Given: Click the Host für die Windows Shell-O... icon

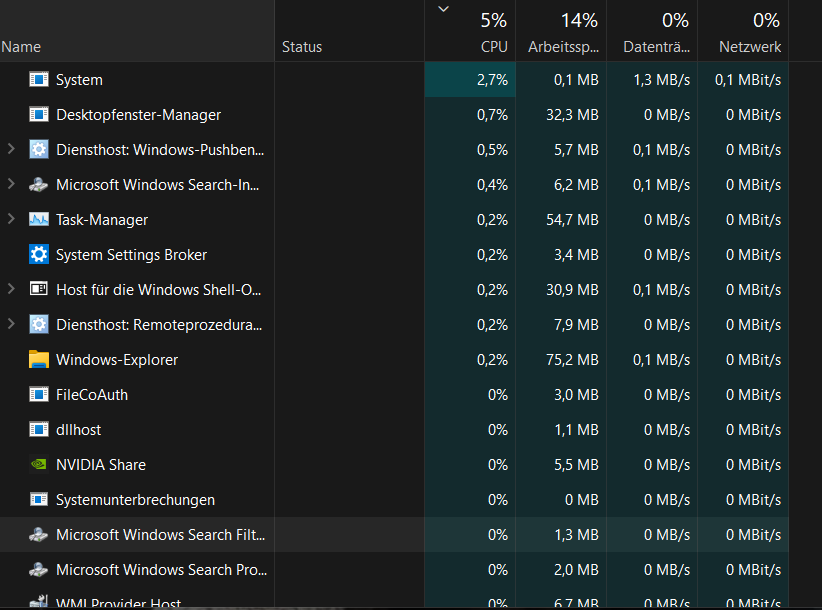Looking at the screenshot, I should click(x=39, y=289).
